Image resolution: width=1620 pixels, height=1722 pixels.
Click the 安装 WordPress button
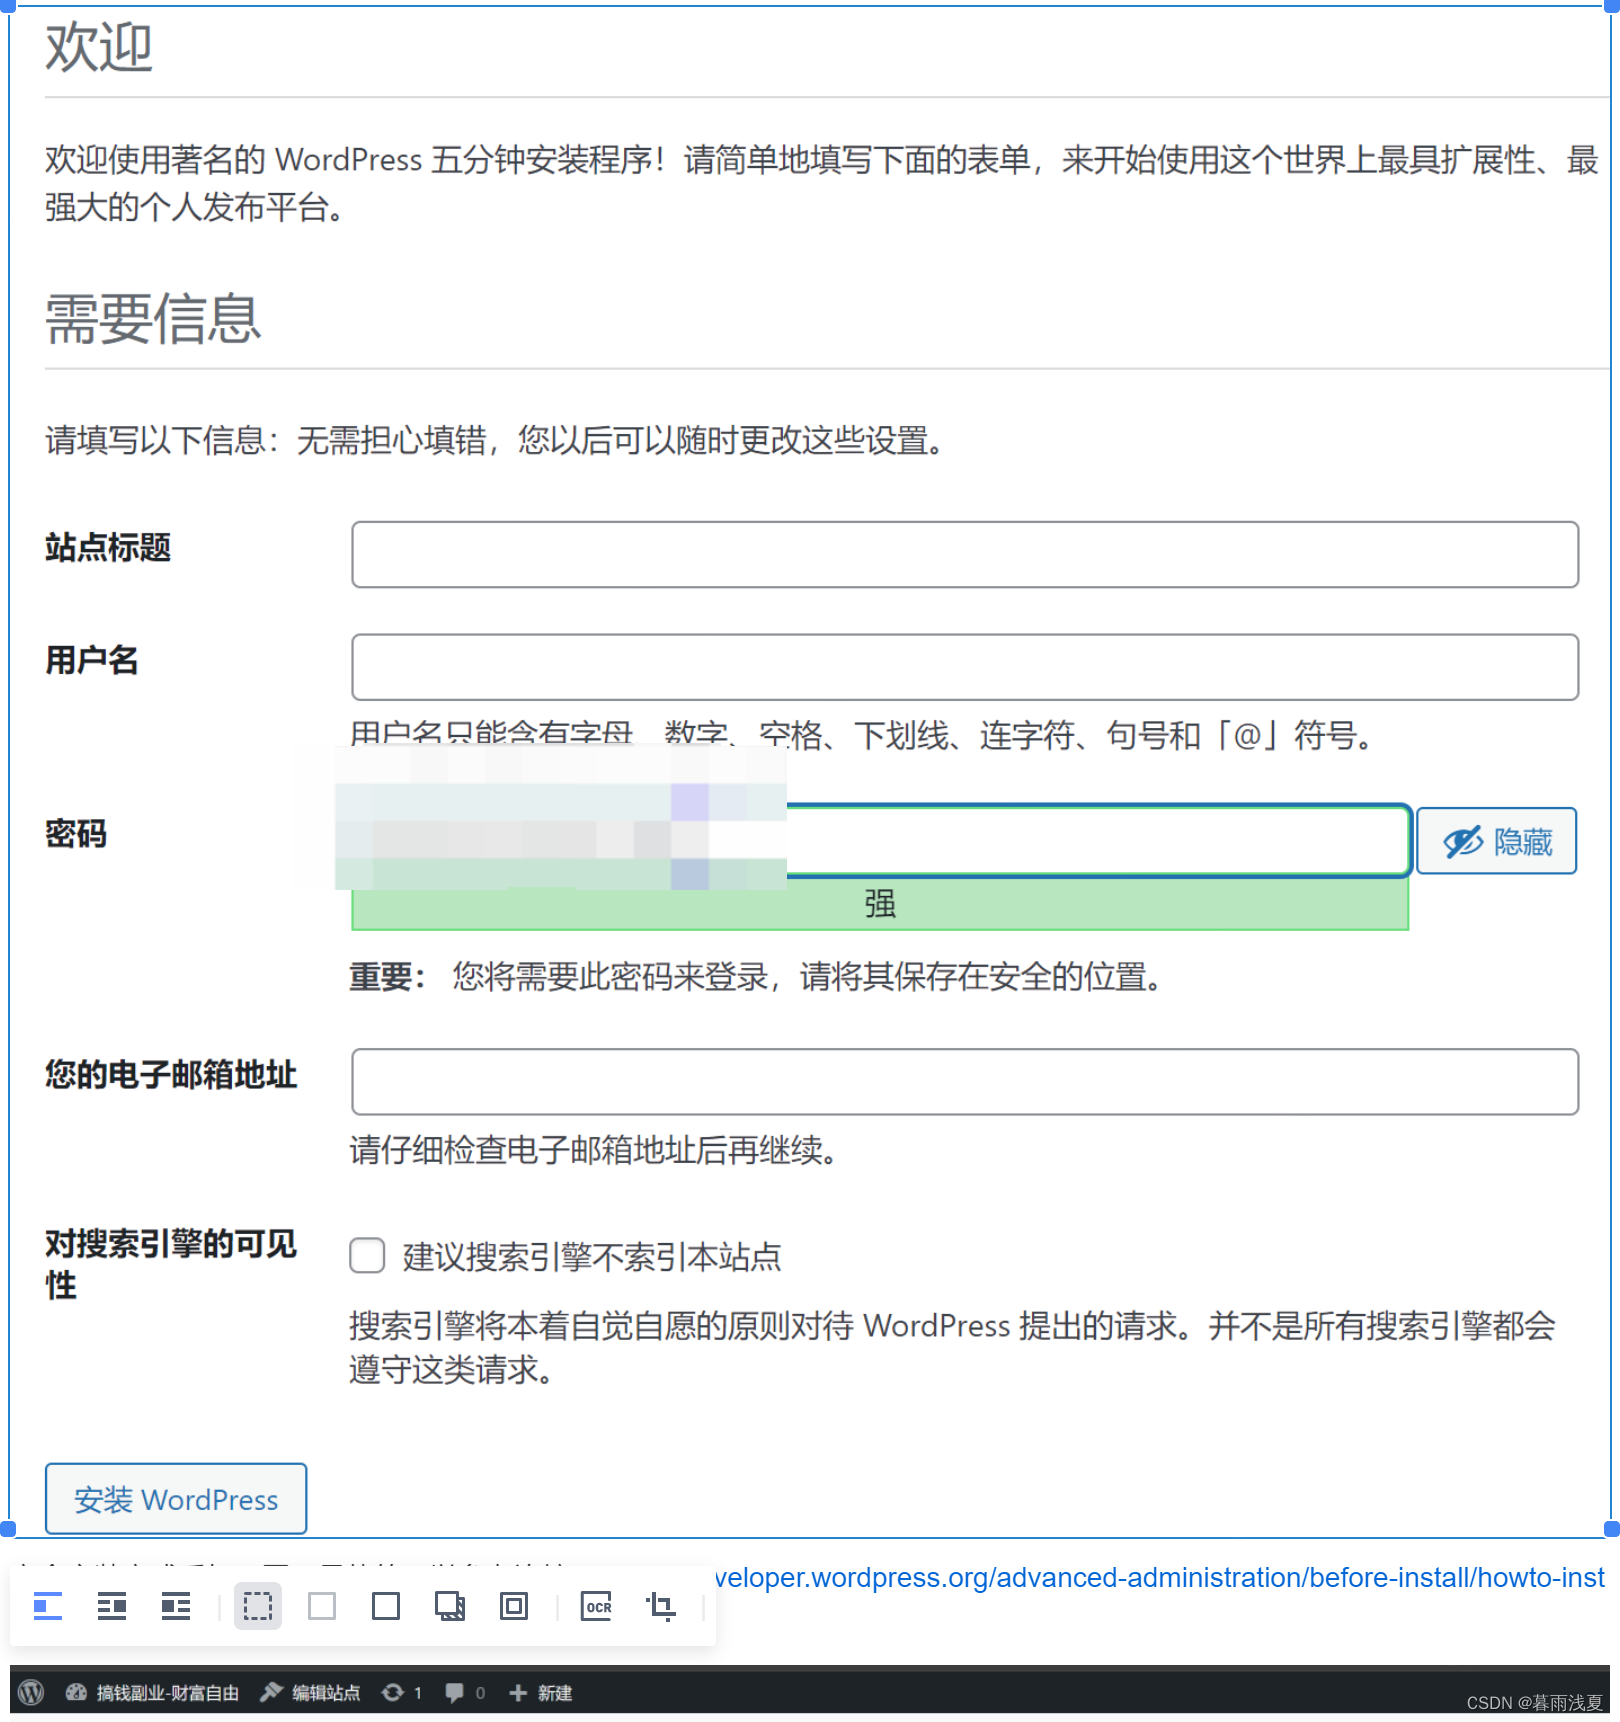pos(176,1499)
